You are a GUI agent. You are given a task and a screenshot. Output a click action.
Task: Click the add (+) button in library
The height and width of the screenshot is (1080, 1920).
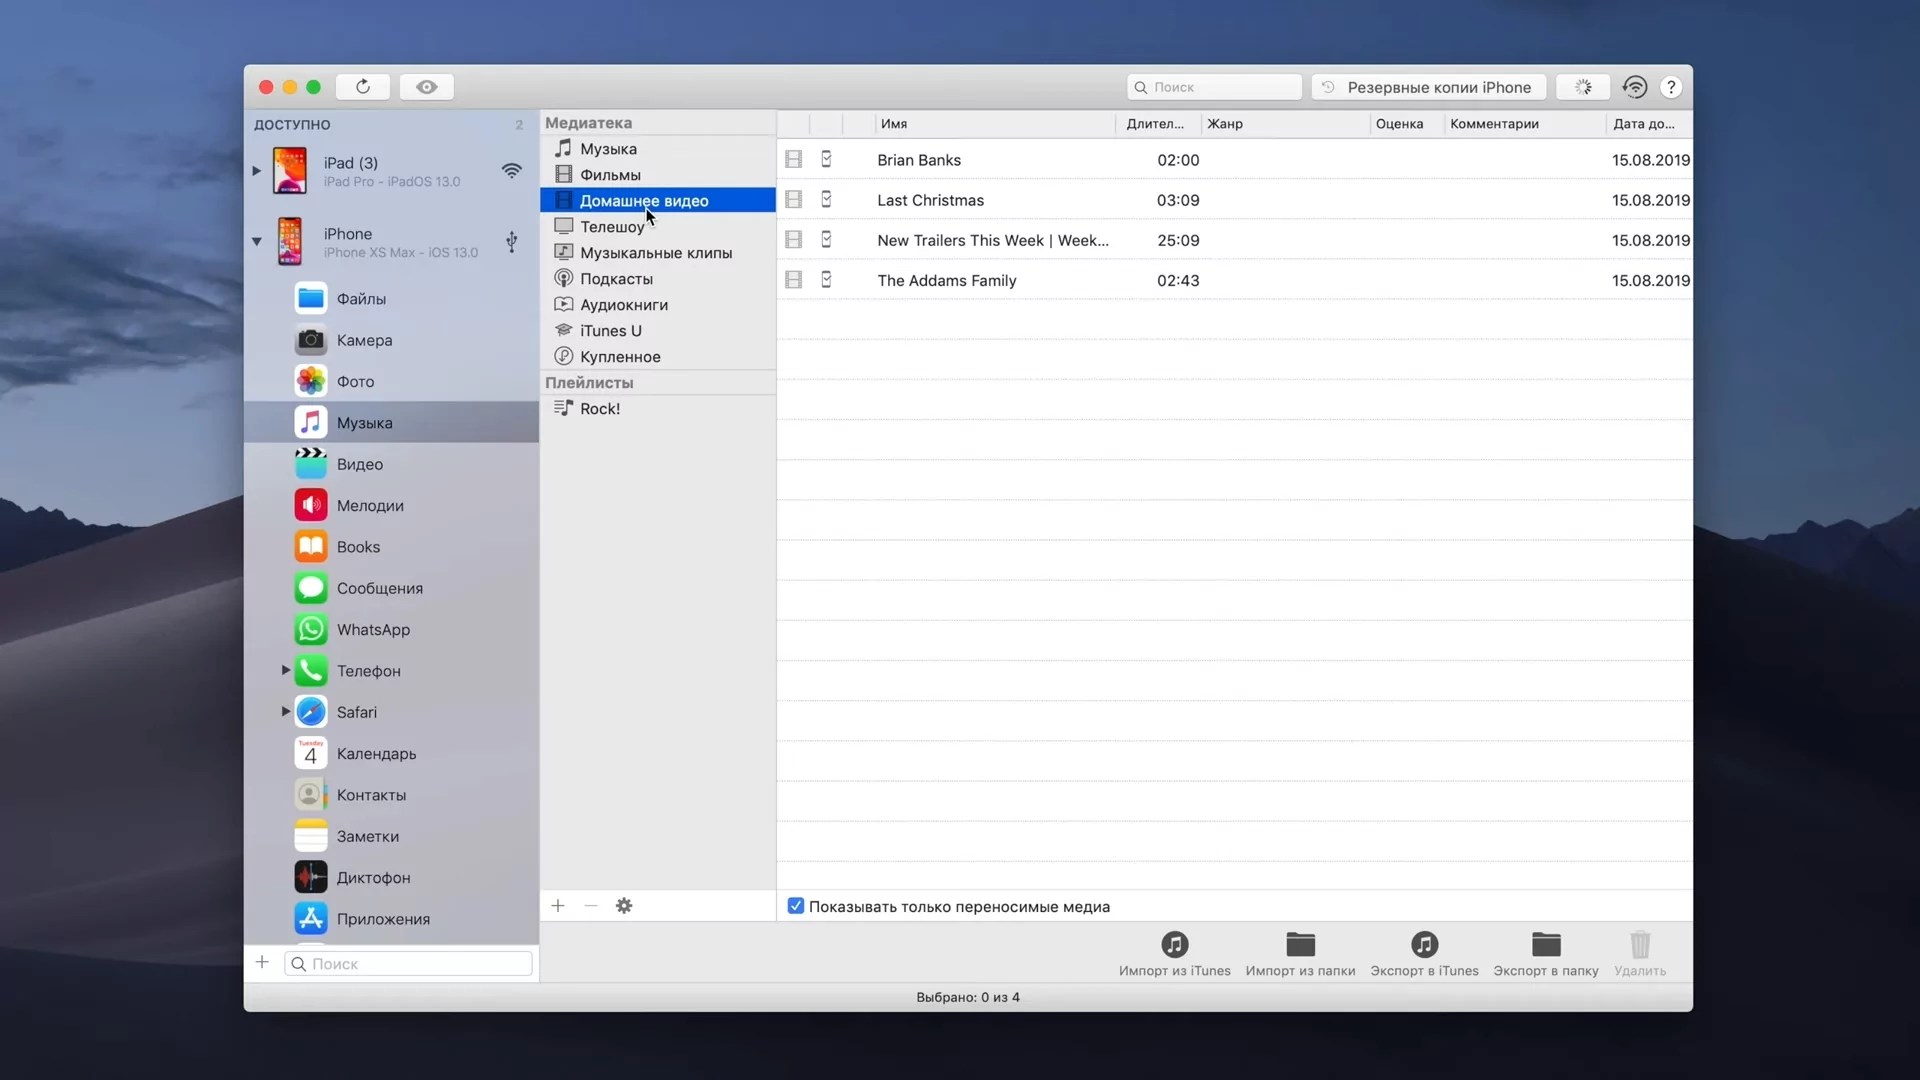click(556, 906)
